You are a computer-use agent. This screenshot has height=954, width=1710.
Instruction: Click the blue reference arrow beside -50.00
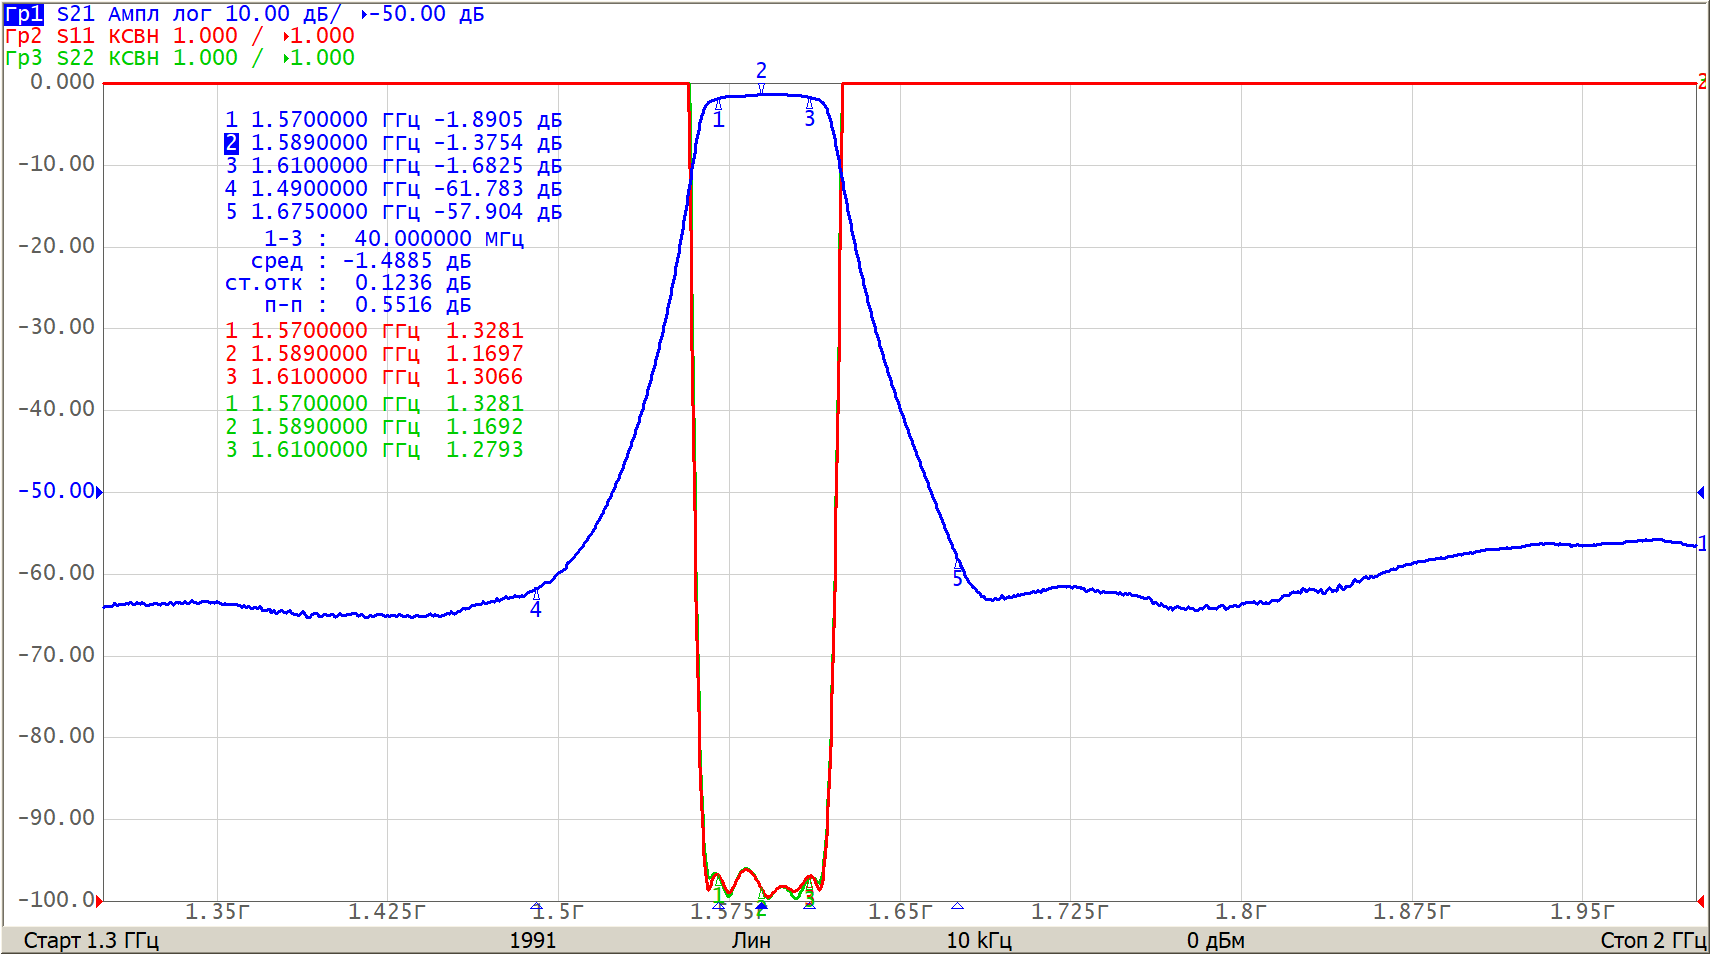(x=99, y=491)
